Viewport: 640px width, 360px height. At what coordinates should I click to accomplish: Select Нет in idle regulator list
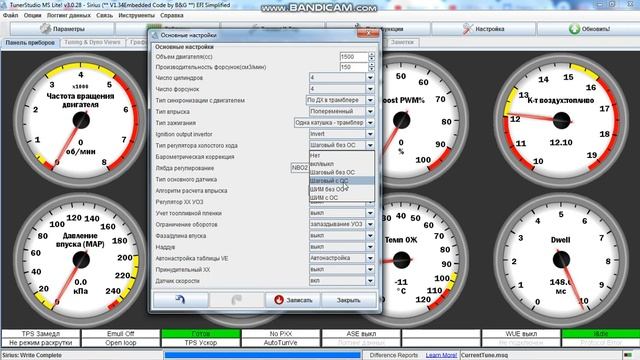pos(342,156)
